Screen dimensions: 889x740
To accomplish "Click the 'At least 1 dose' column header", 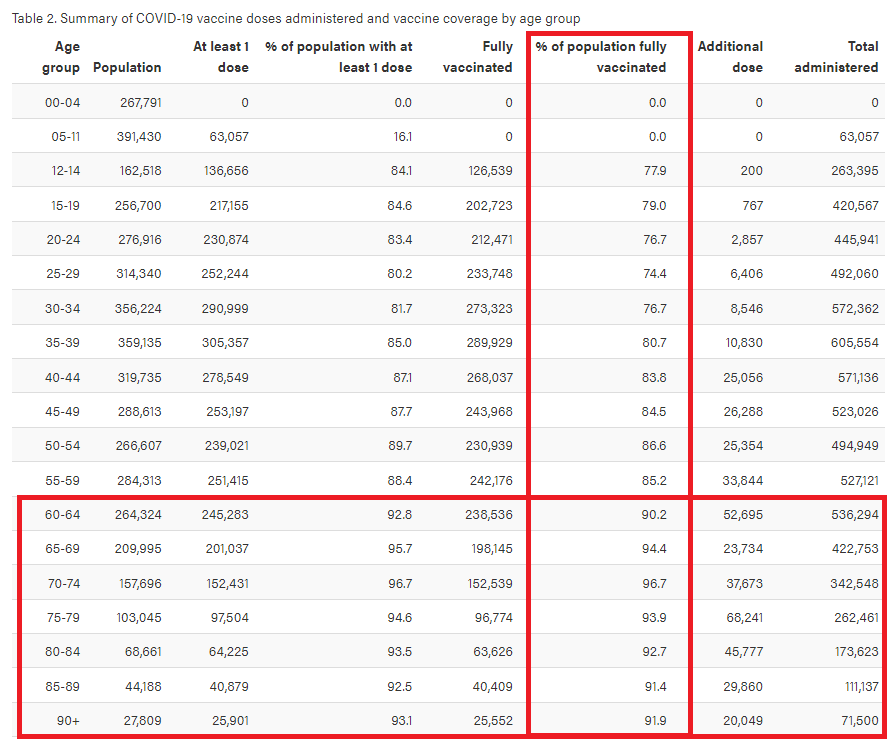I will [221, 57].
